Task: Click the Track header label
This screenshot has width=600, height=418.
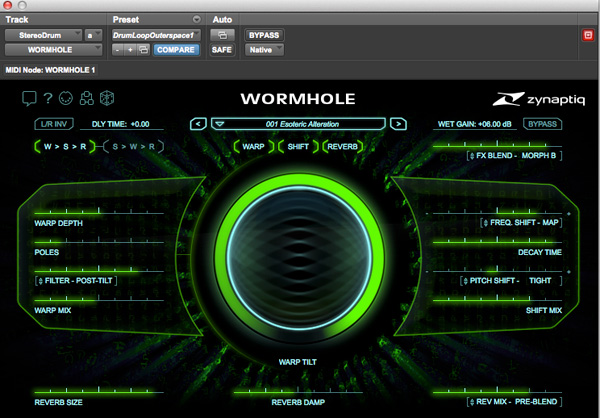Action: pos(17,20)
